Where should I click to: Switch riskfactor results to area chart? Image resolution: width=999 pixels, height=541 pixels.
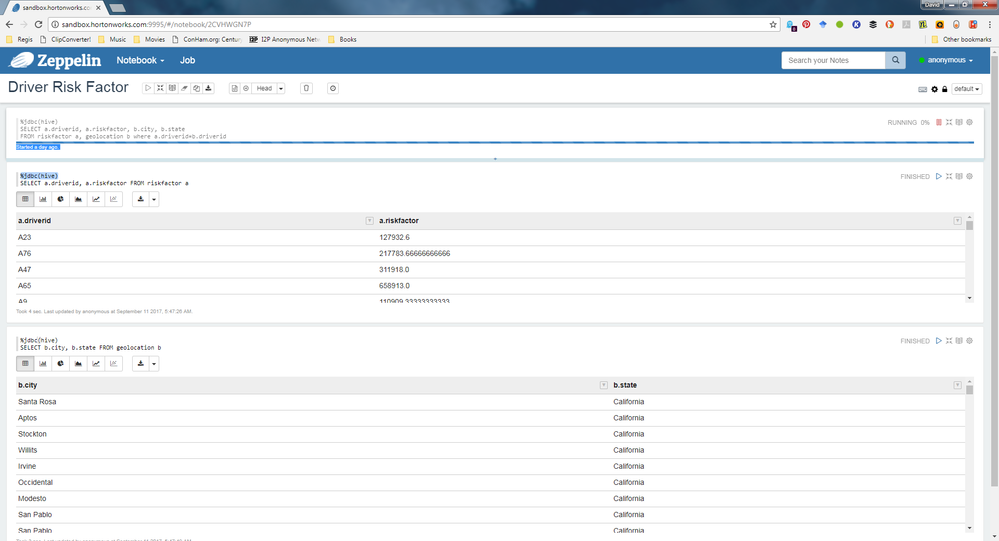78,199
